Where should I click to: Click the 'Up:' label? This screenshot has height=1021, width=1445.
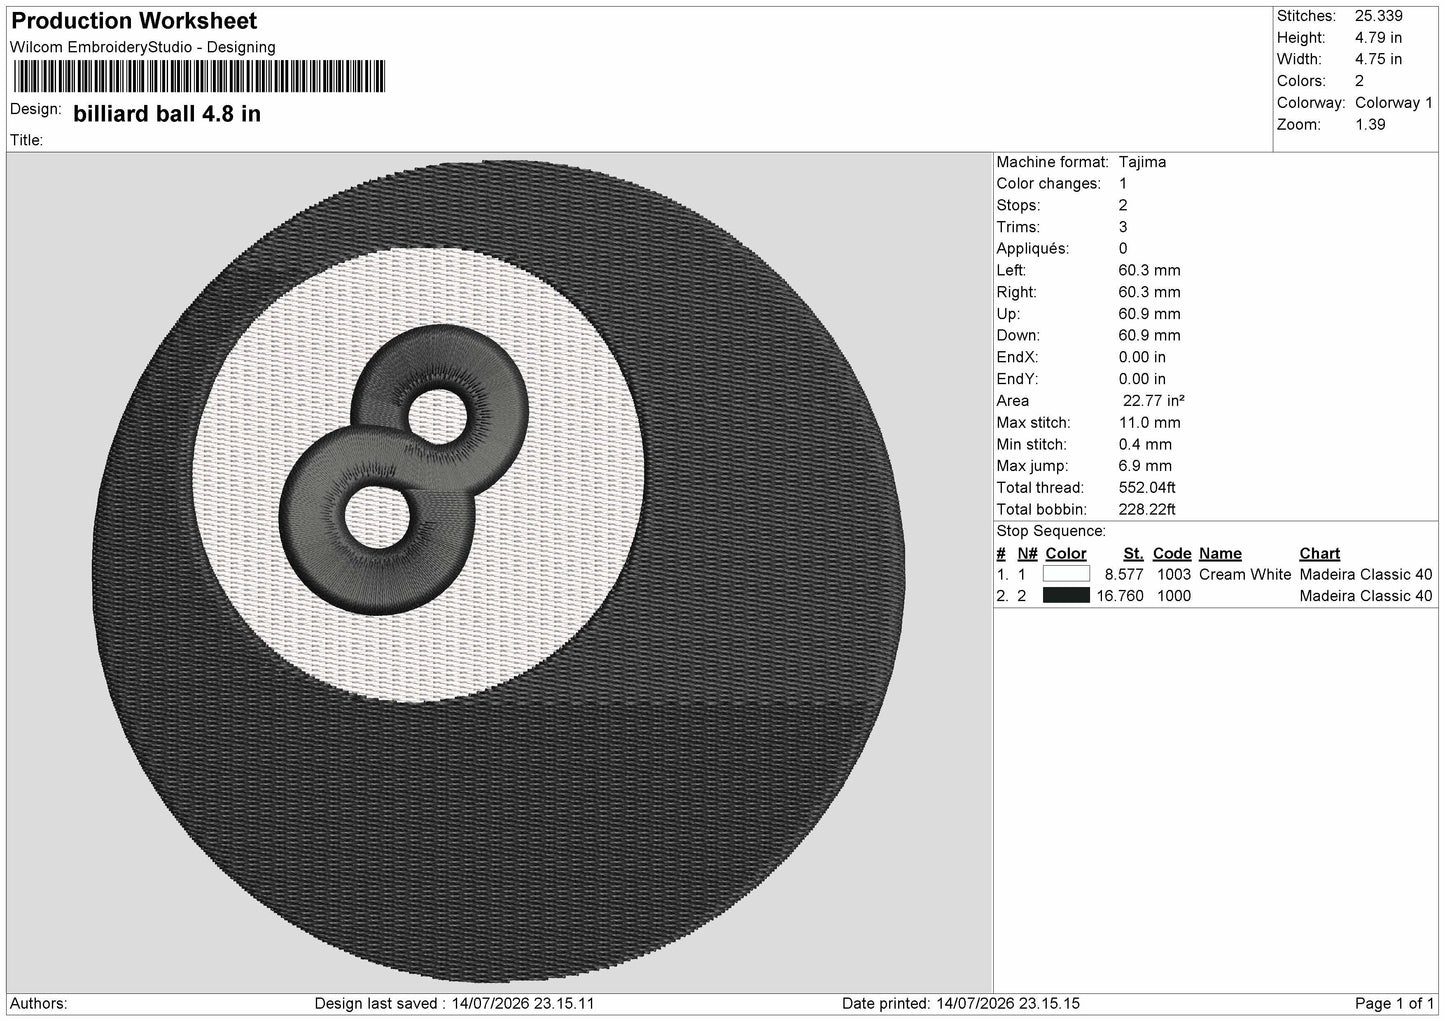(1008, 314)
